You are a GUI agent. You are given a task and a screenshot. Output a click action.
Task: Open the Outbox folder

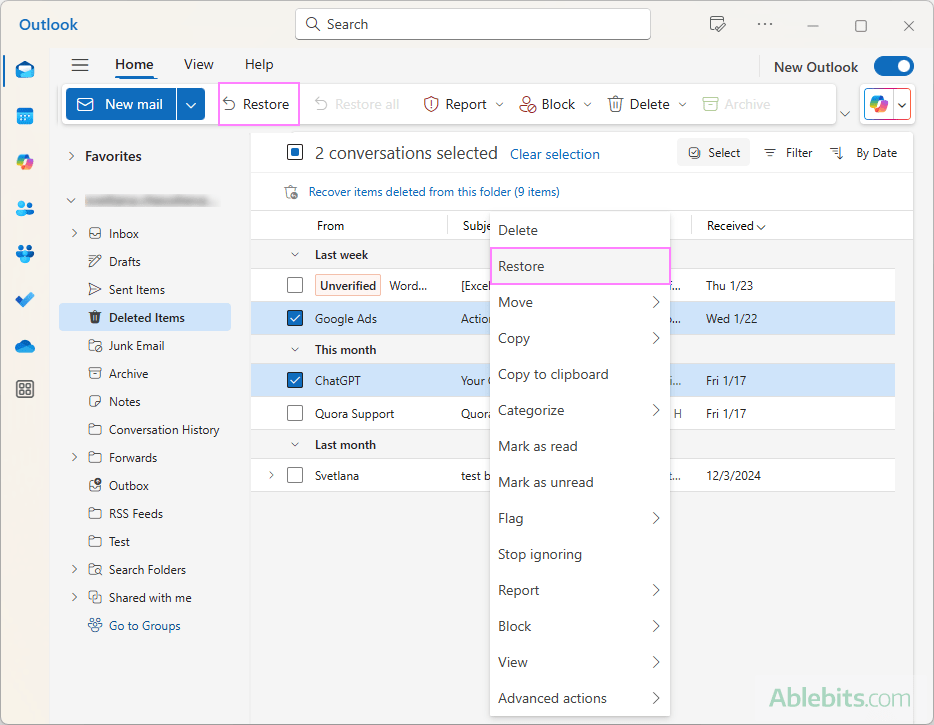point(129,486)
